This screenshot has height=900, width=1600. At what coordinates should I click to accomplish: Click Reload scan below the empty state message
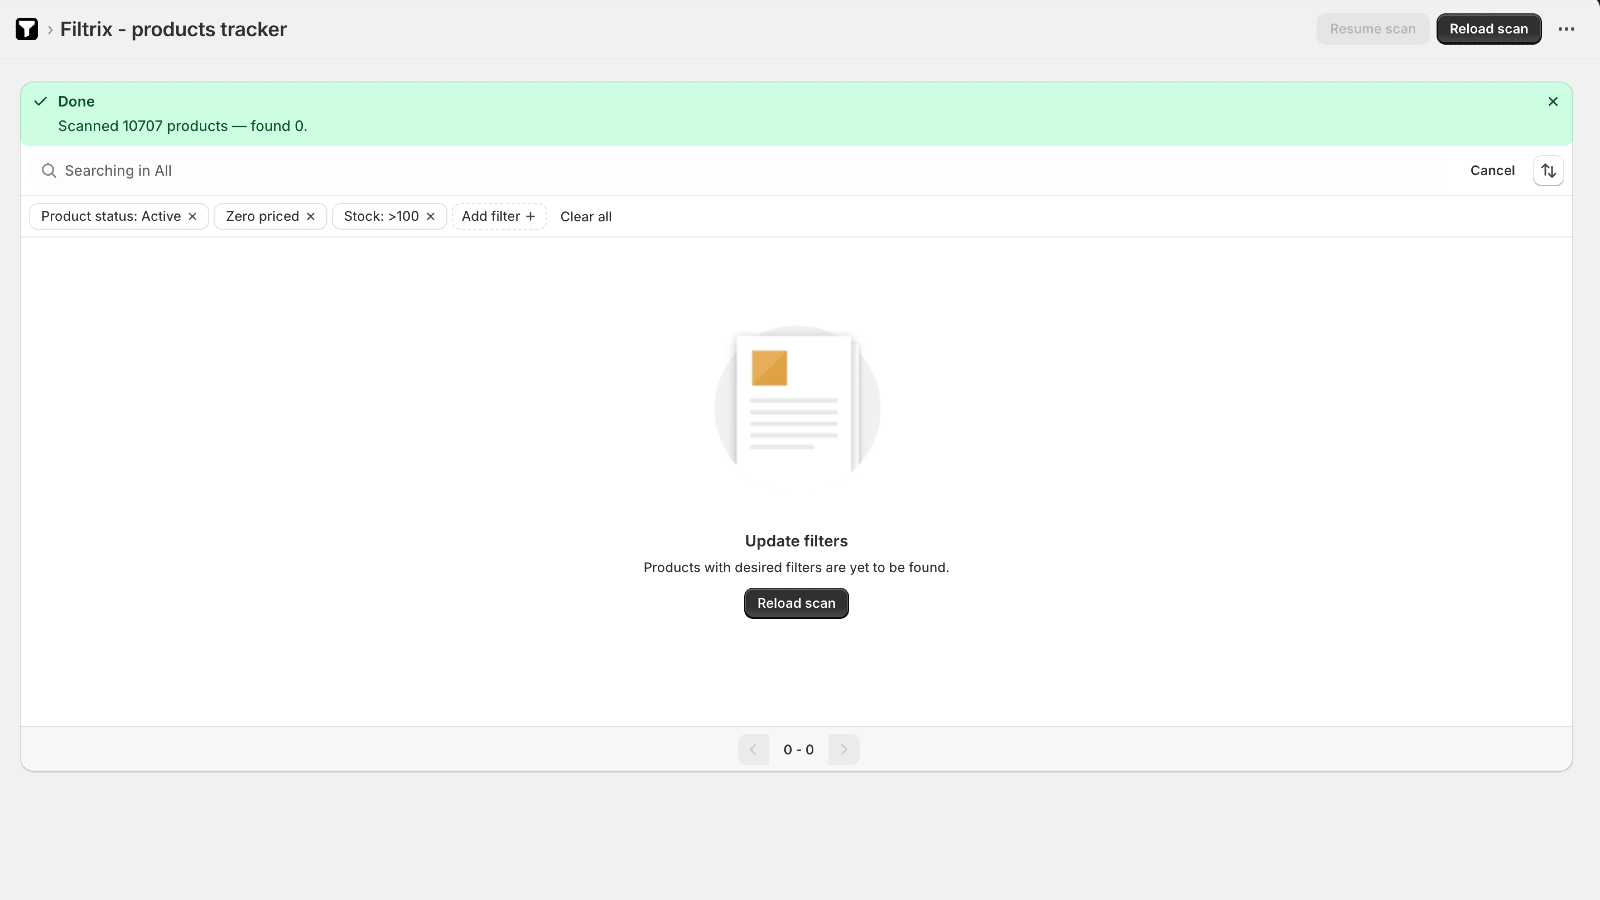point(796,603)
